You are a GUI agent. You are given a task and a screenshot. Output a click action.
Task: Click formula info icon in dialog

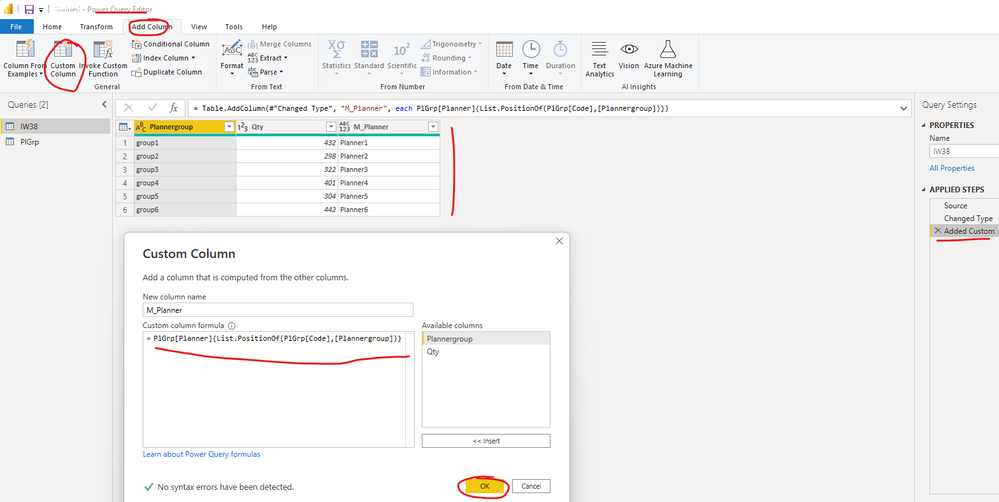[232, 325]
